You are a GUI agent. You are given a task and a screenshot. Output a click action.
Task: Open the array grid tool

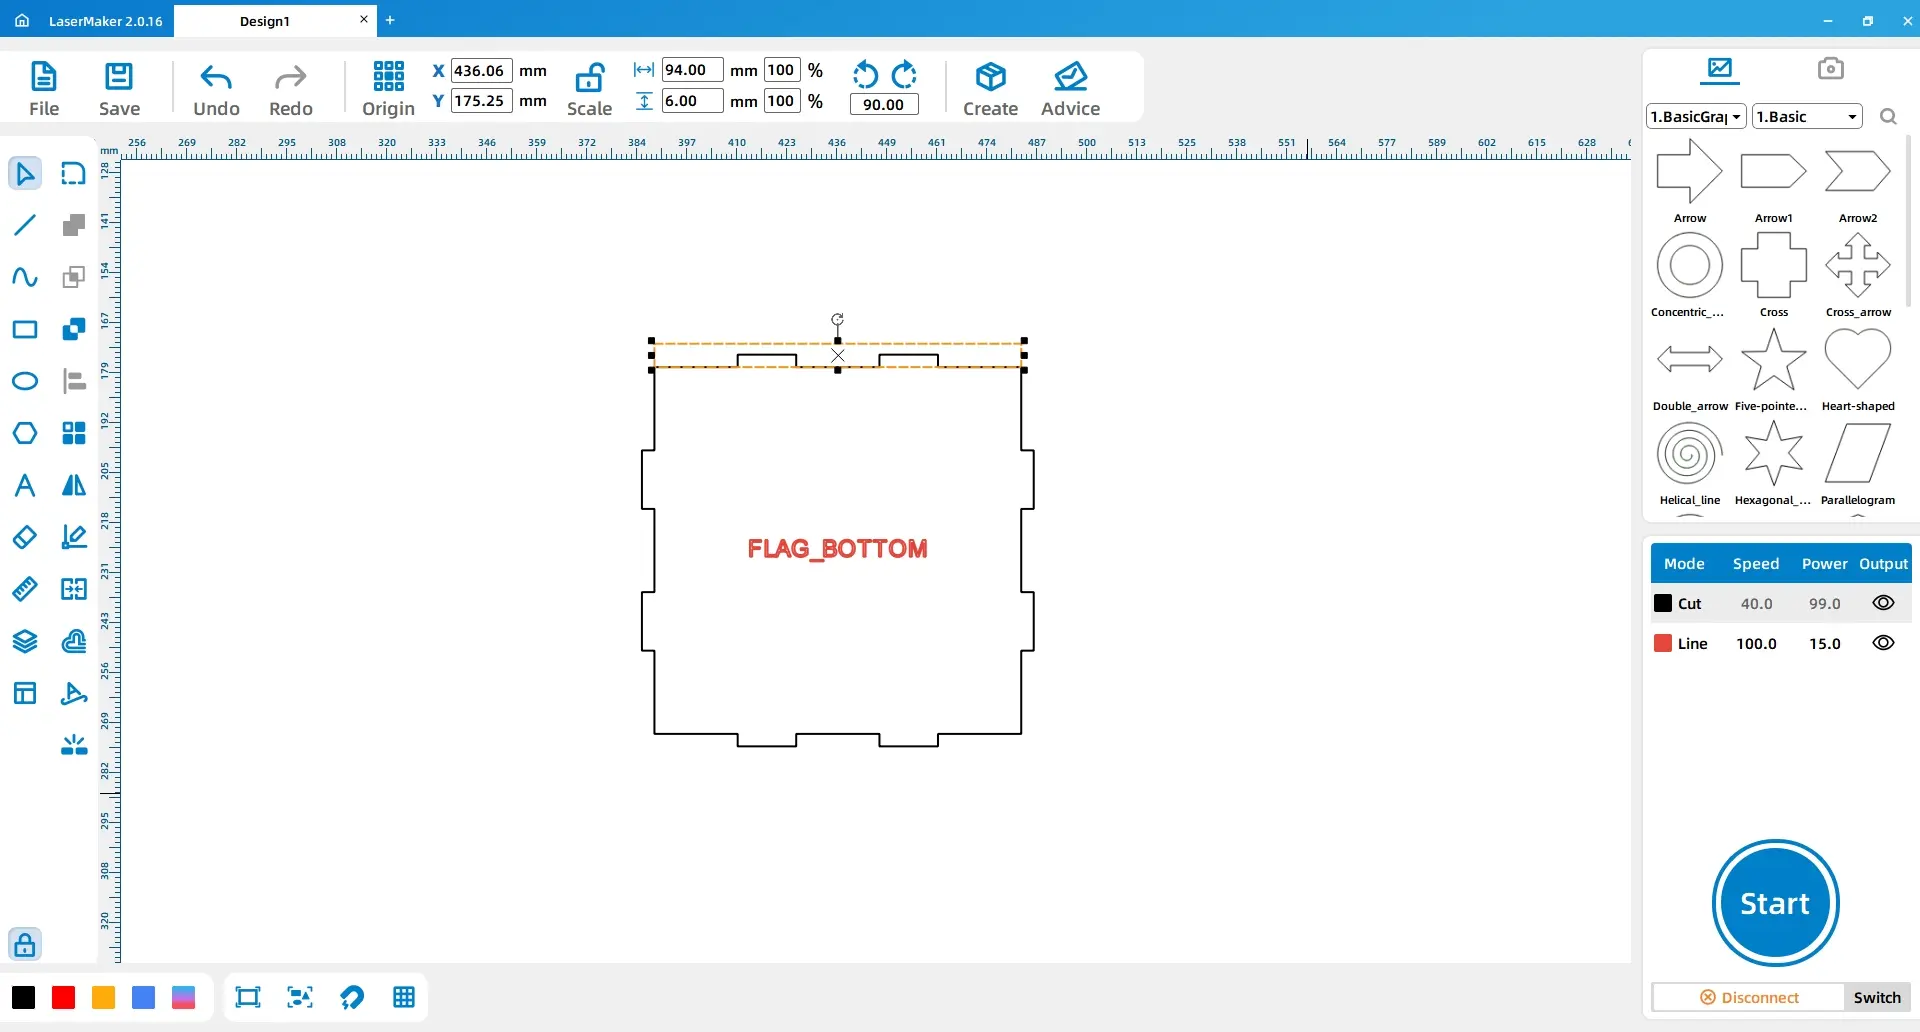74,433
